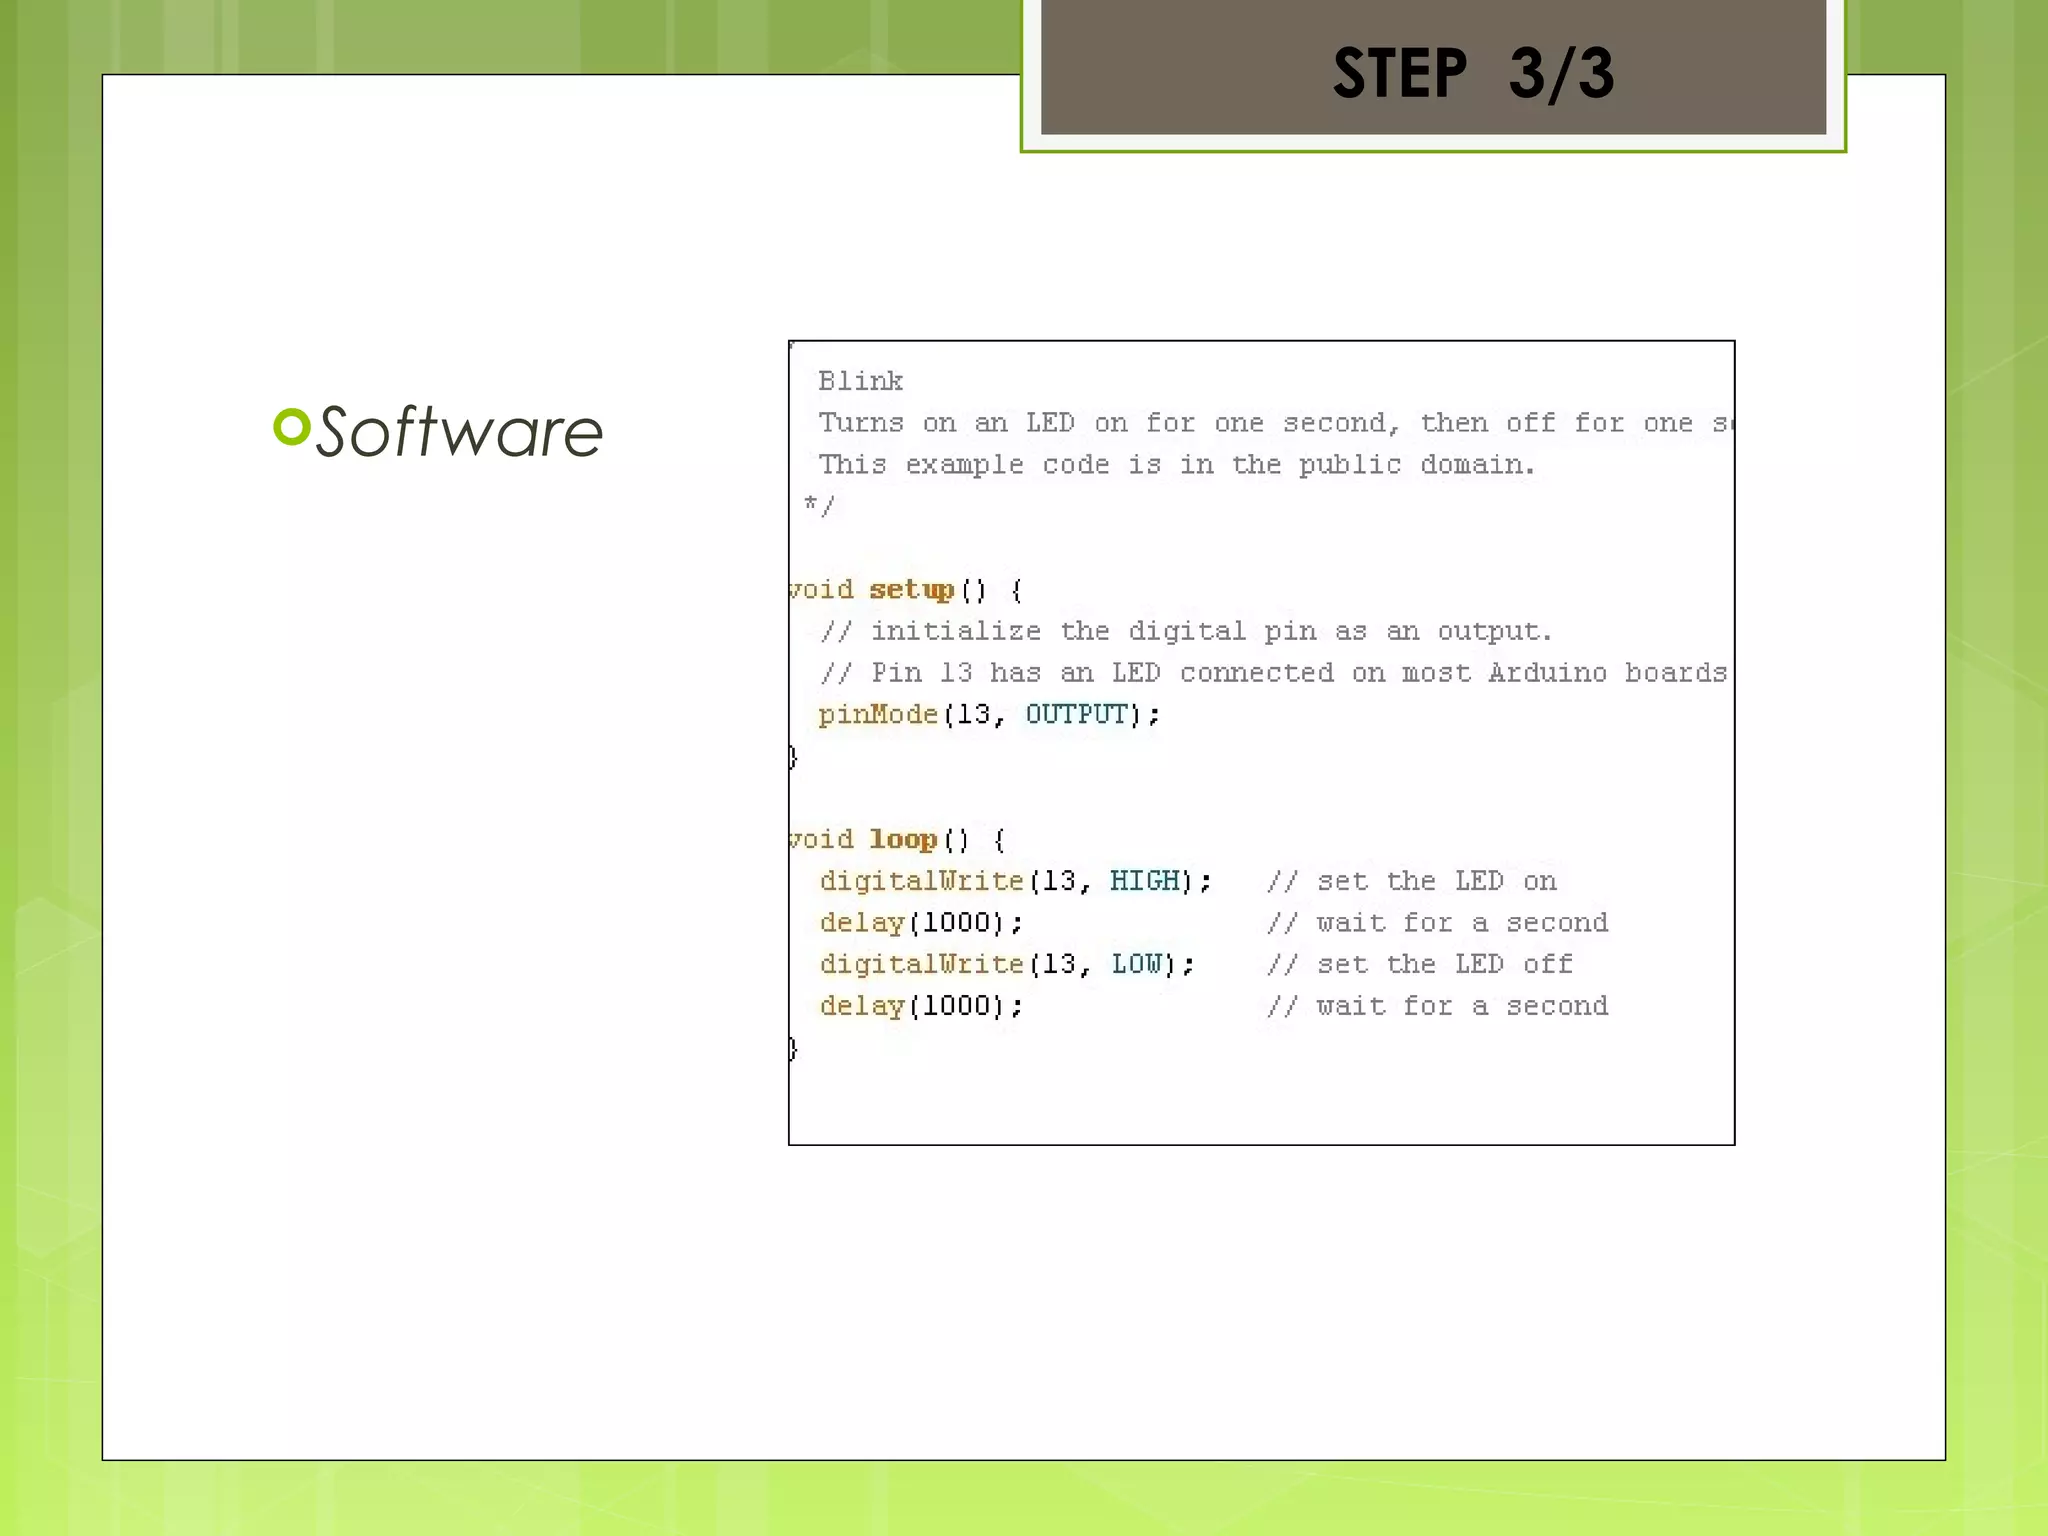Image resolution: width=2048 pixels, height=1536 pixels.
Task: Click the '// set the LED on' comment
Action: [x=1412, y=881]
